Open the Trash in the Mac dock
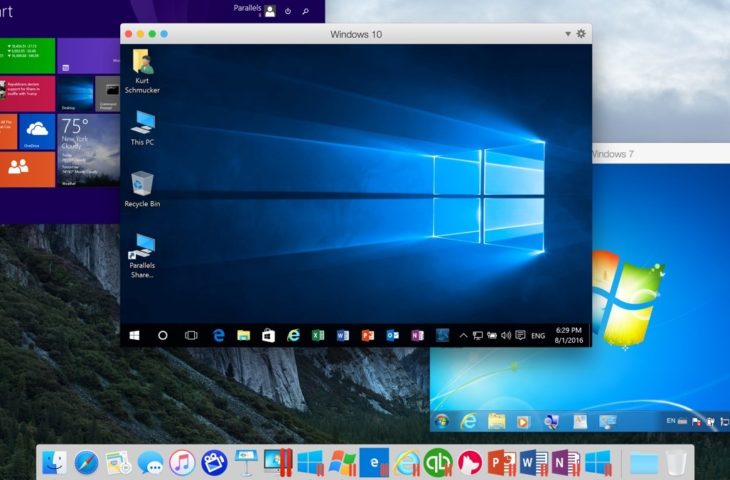Viewport: 730px width, 480px height. click(x=676, y=464)
